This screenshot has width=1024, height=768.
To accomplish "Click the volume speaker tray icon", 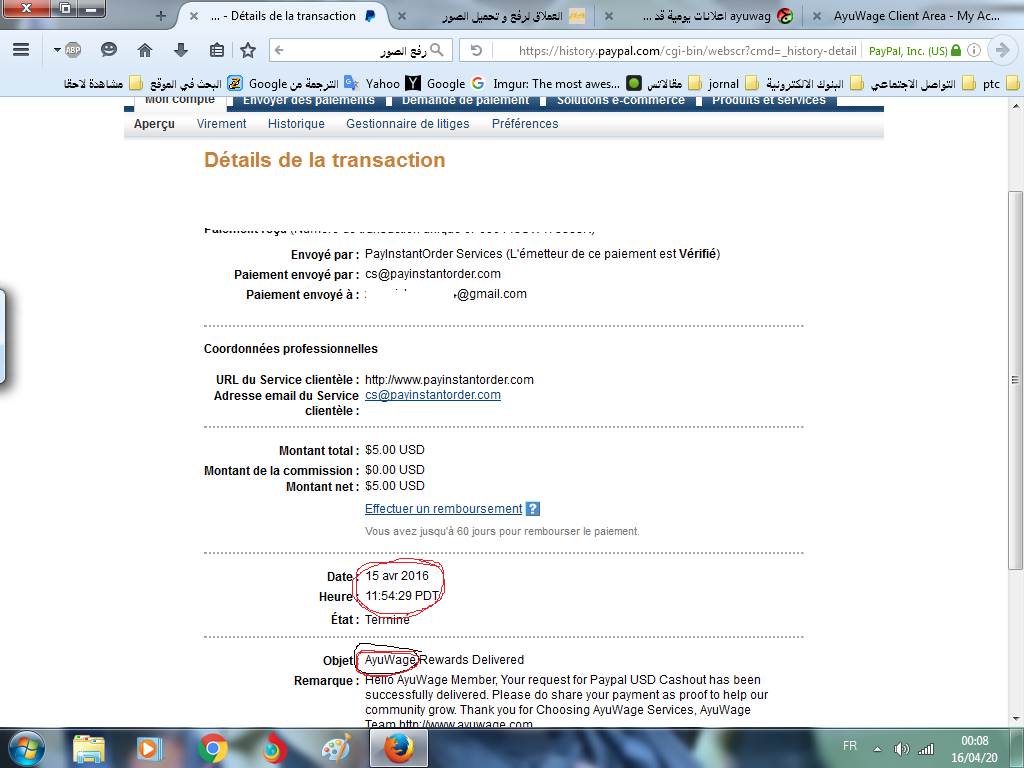I will [901, 749].
